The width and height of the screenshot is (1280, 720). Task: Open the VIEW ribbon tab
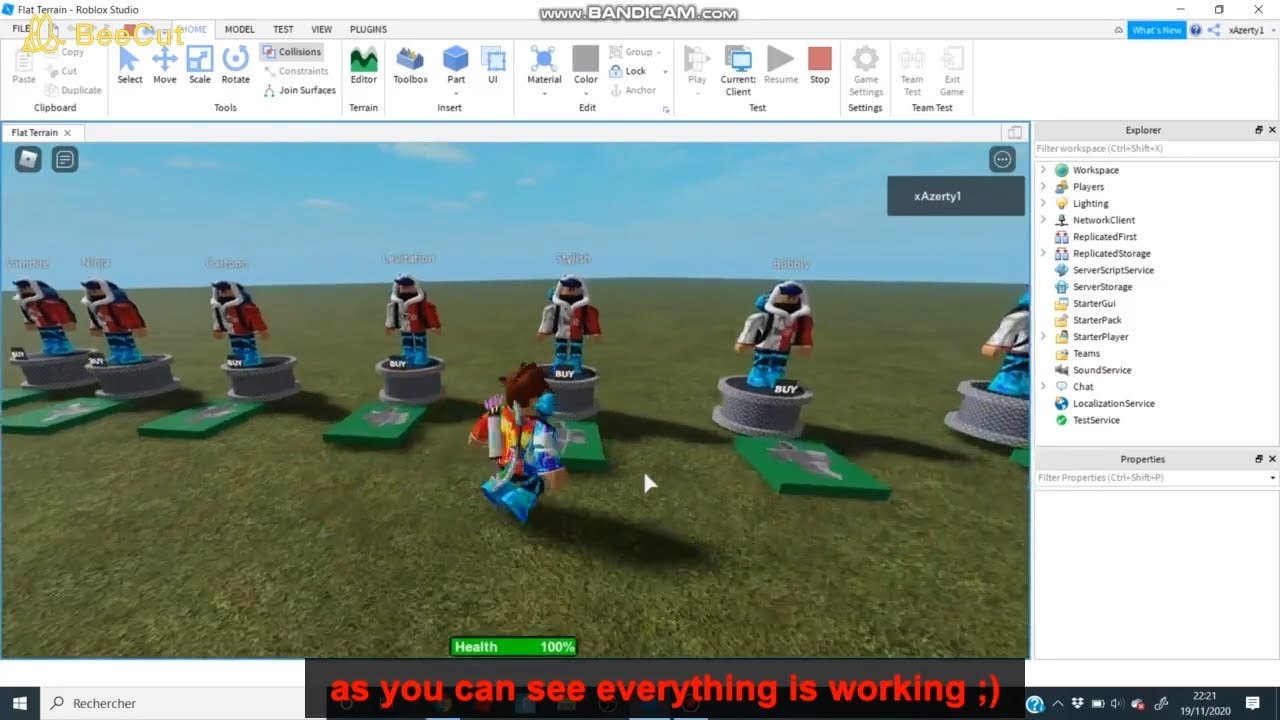click(321, 30)
